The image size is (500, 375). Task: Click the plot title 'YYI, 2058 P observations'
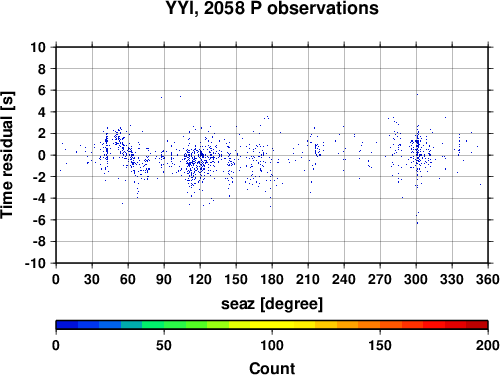coord(272,8)
